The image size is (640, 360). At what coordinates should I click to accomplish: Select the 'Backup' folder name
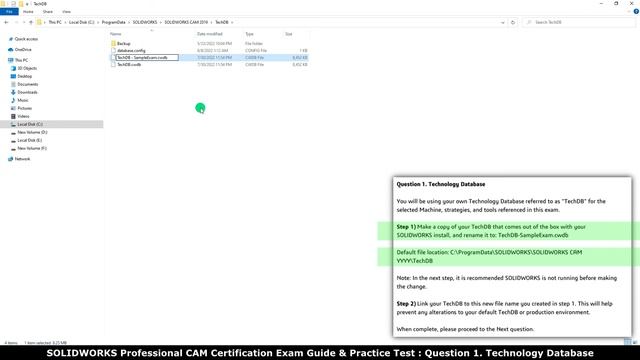pyautogui.click(x=124, y=44)
